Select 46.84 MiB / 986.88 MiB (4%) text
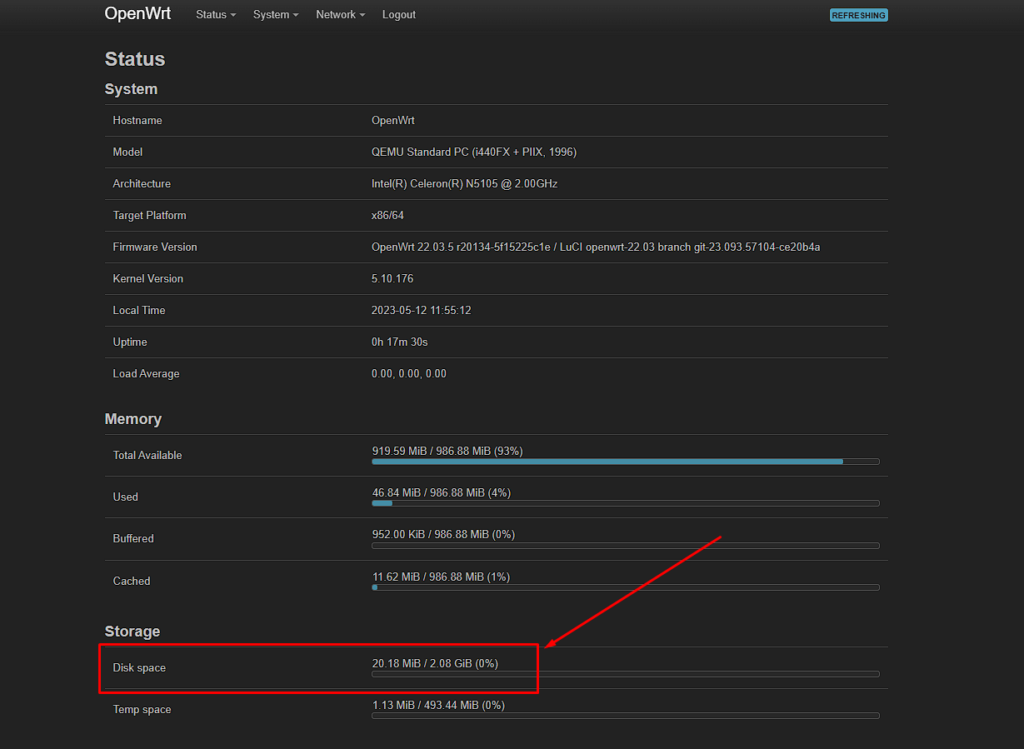 click(441, 493)
